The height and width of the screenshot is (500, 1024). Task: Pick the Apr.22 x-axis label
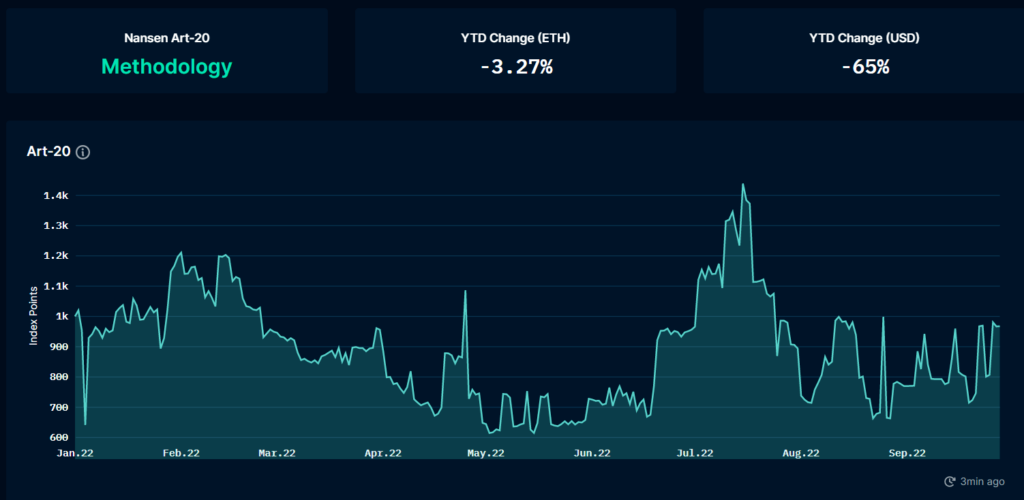point(382,453)
